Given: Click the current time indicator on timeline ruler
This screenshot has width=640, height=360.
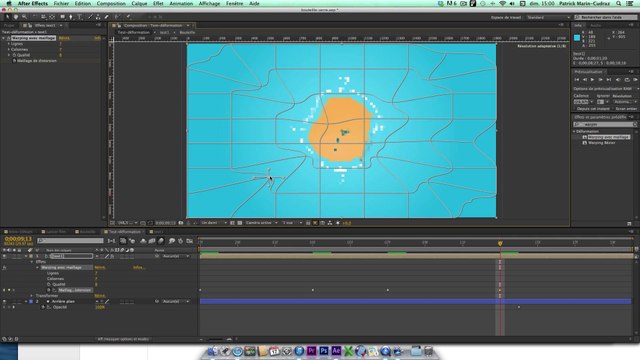Looking at the screenshot, I should click(500, 243).
